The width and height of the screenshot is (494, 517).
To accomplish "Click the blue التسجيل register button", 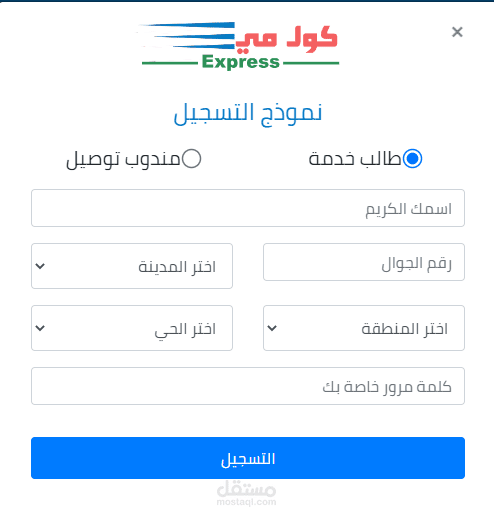I will [248, 458].
